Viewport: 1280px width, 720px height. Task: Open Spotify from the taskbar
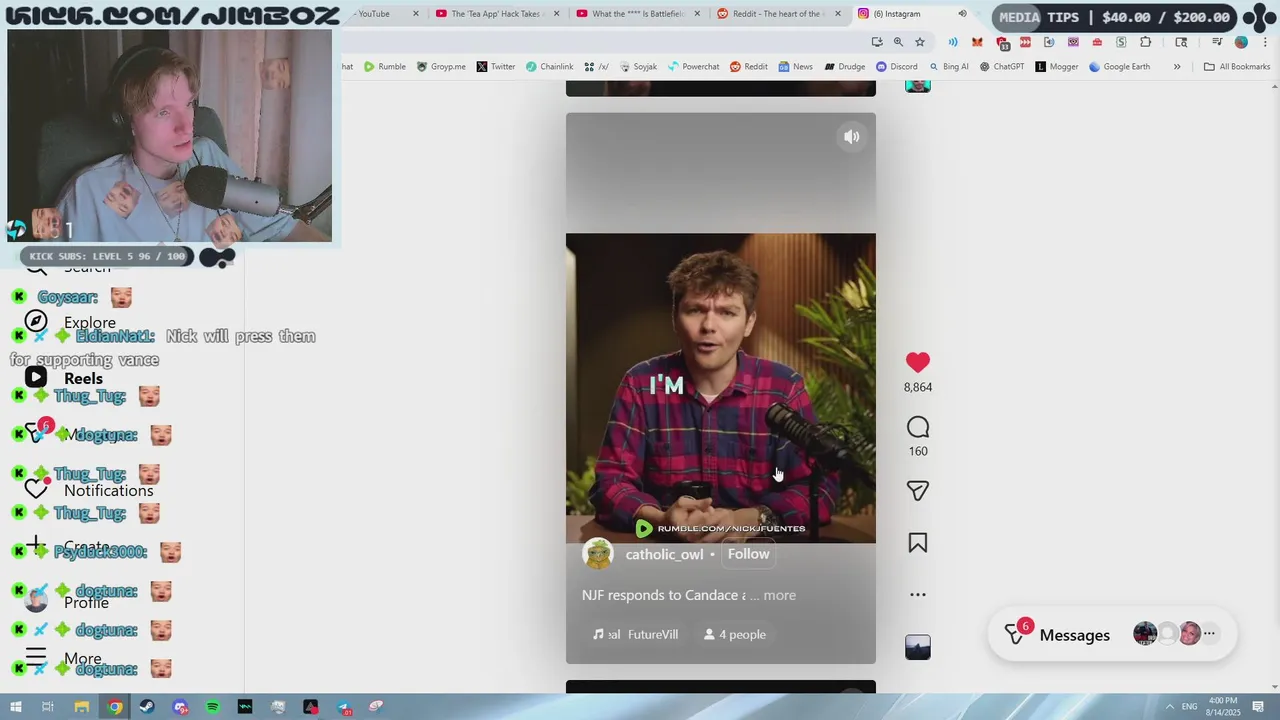[x=212, y=707]
